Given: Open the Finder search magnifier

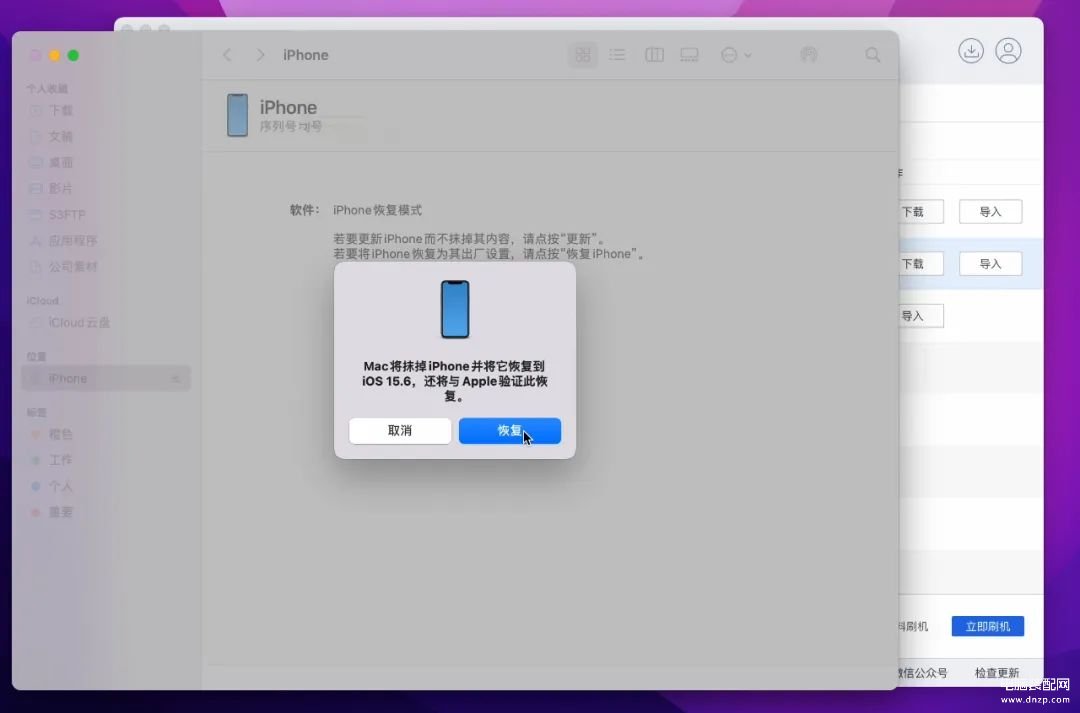Looking at the screenshot, I should (873, 54).
